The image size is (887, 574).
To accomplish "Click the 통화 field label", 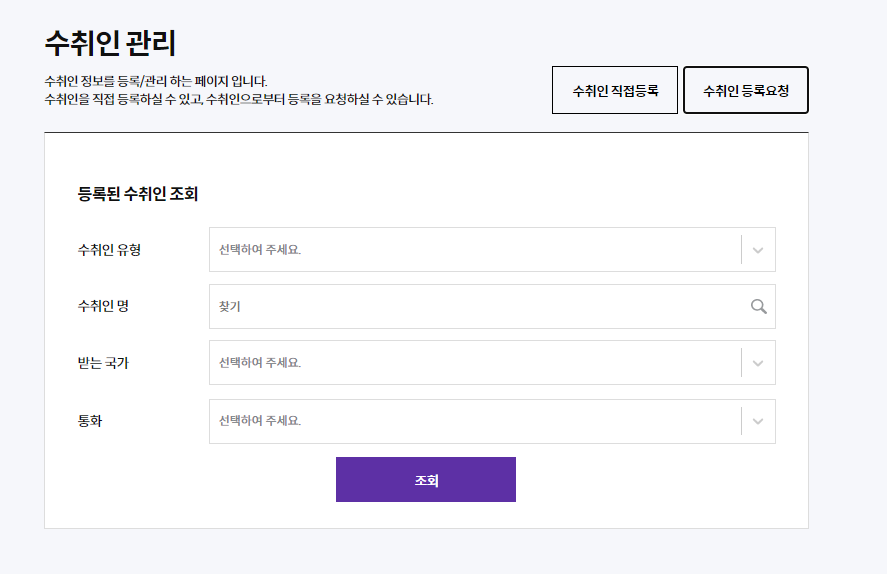I will coord(90,421).
